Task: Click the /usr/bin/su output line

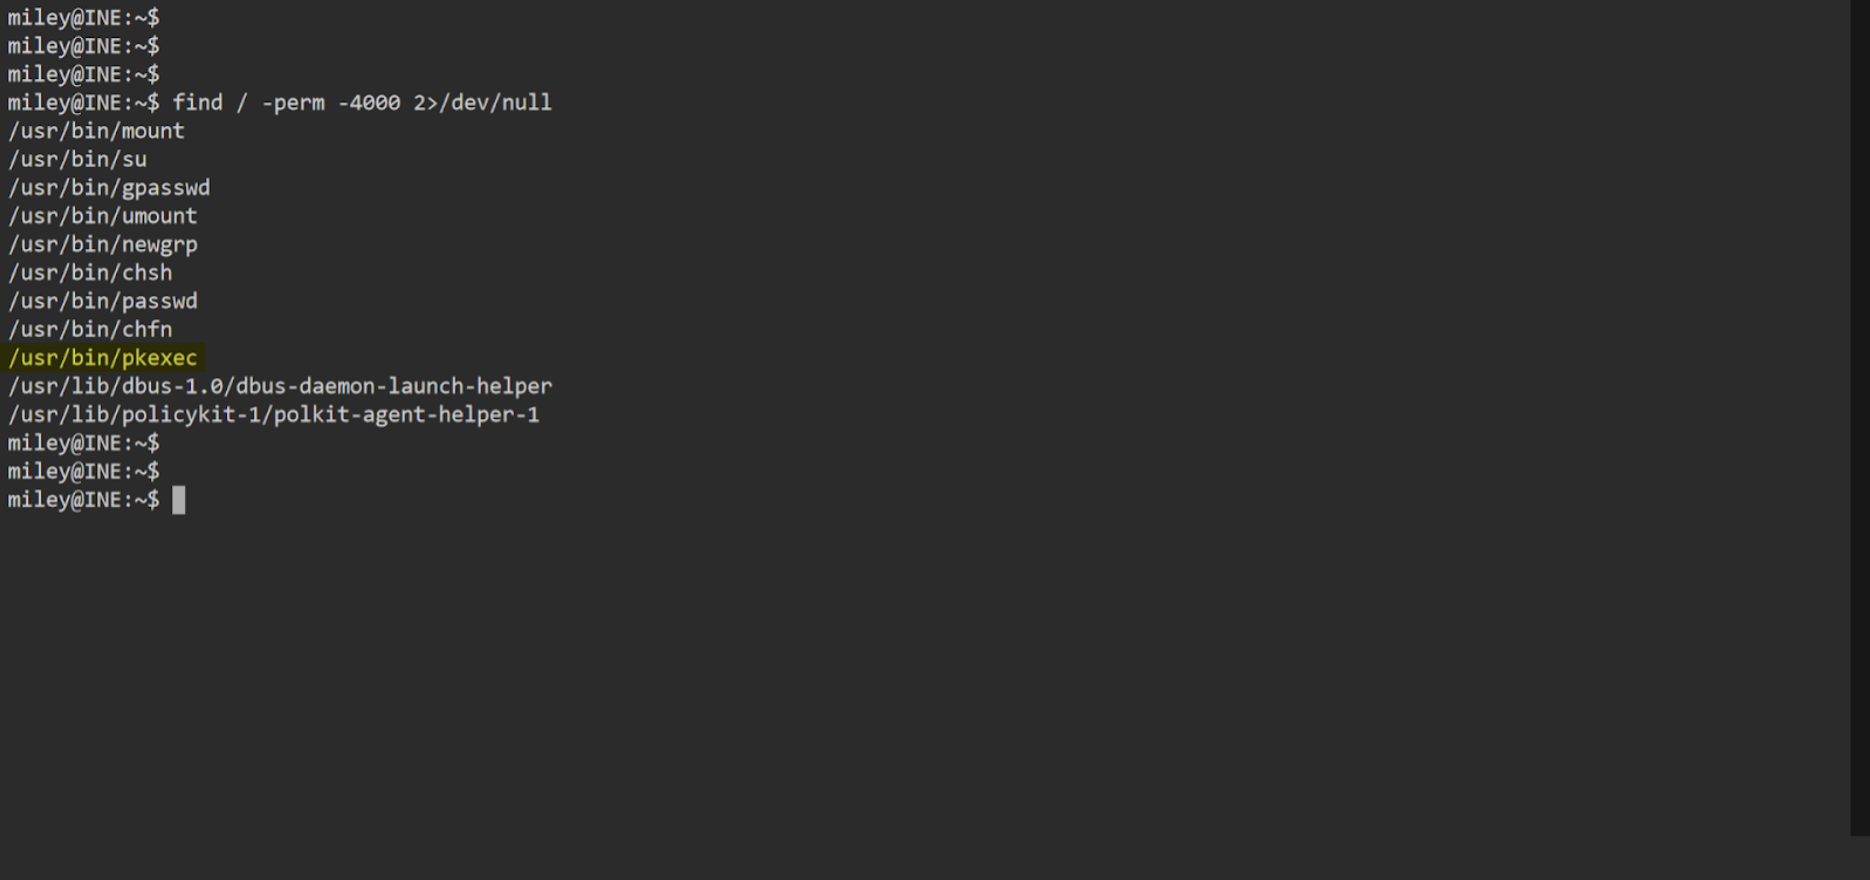Action: point(77,159)
